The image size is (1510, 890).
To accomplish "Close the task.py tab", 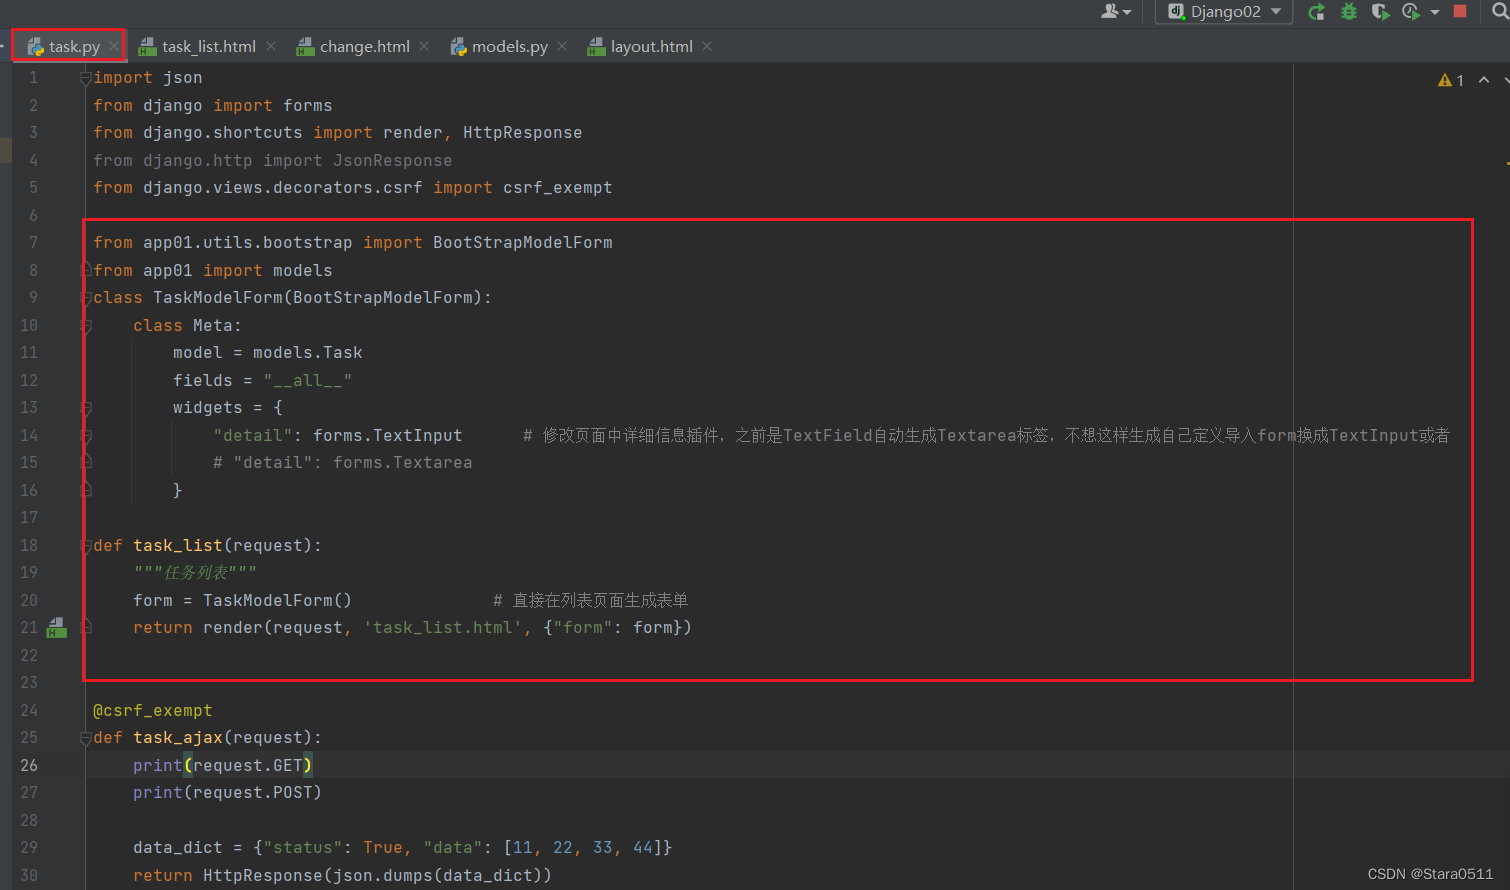I will click(114, 47).
